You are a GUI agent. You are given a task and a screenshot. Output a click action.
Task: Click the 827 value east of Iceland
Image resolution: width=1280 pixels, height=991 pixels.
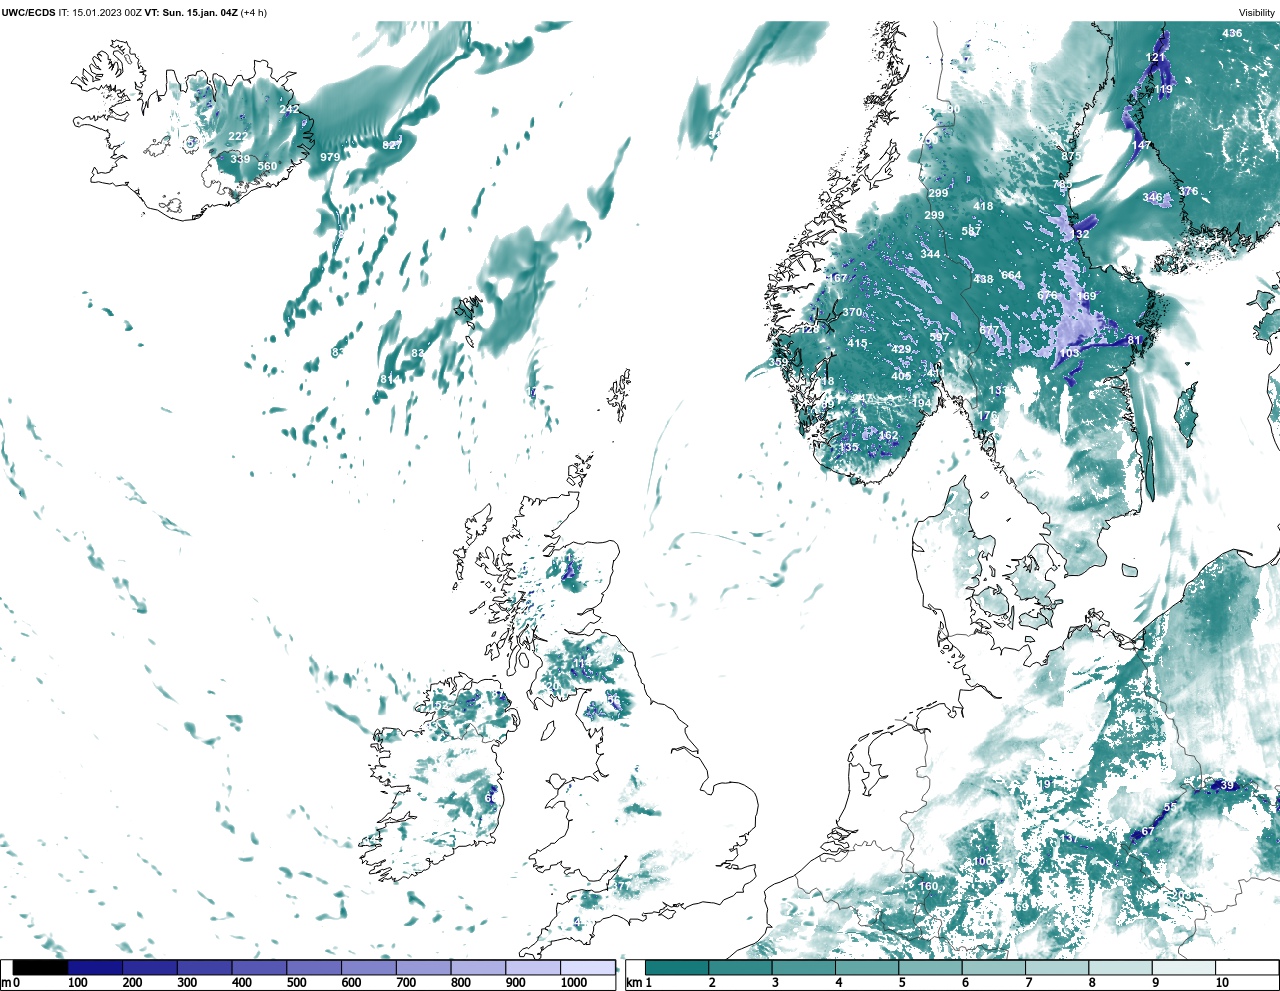[x=392, y=145]
